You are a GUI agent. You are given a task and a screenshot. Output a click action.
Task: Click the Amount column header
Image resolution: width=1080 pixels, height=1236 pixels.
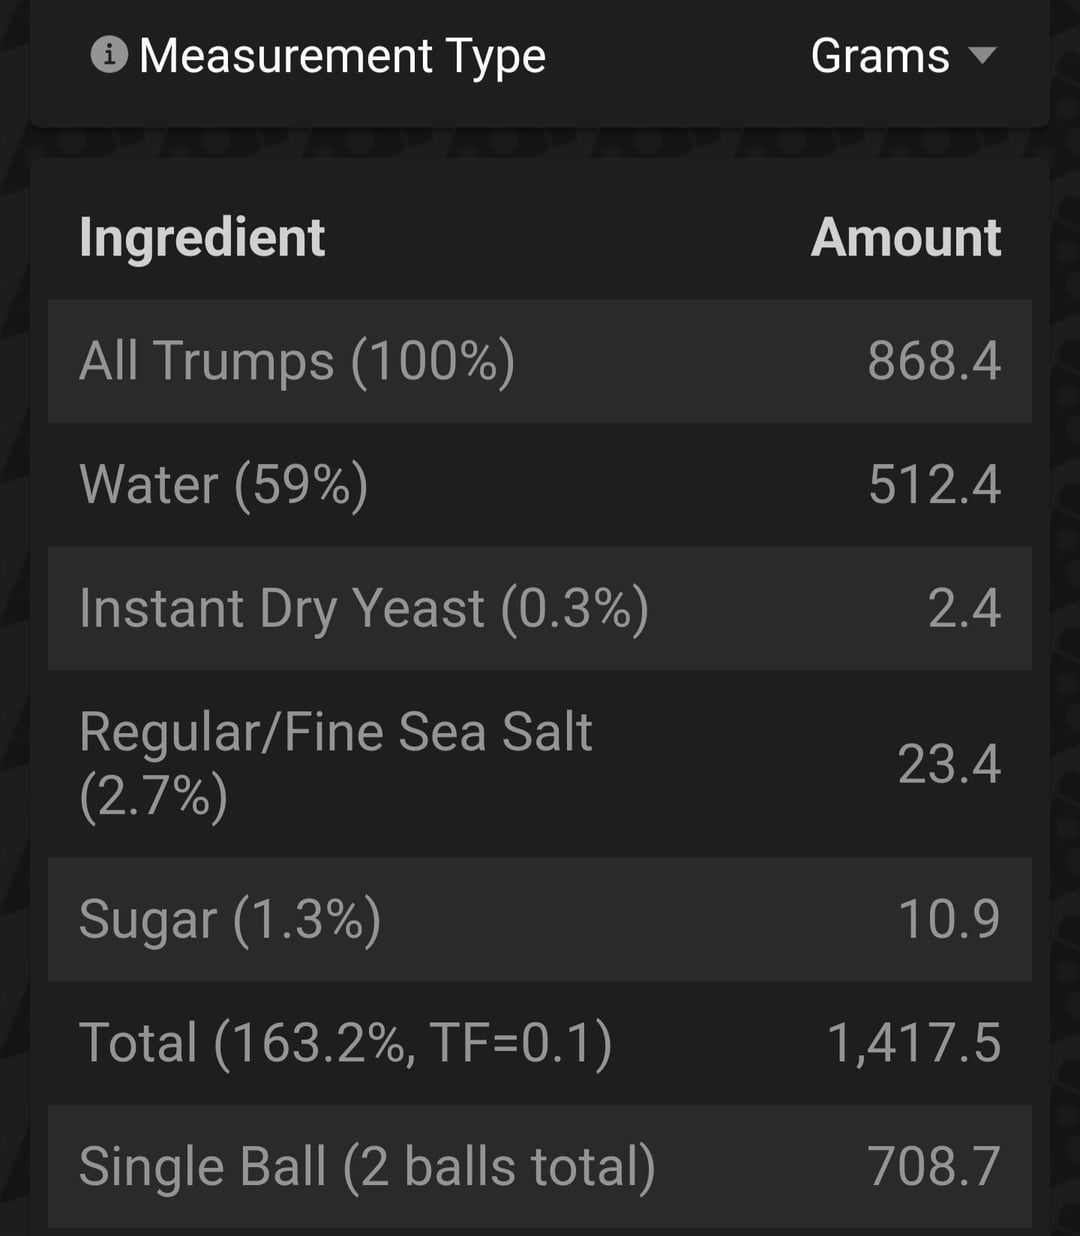[906, 238]
